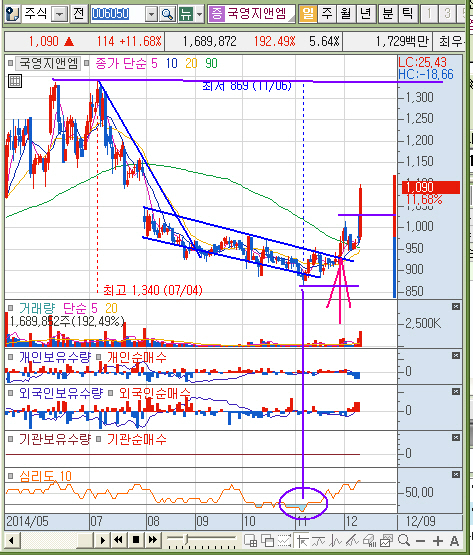Toggle the 심리도 10 indicator checkbox

[11, 476]
